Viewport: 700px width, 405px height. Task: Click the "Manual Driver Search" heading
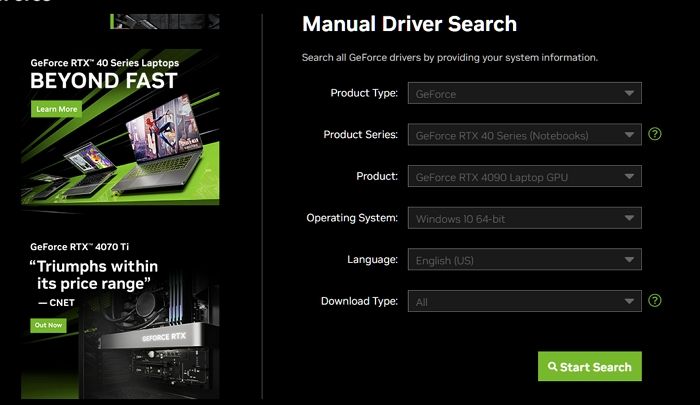point(409,24)
